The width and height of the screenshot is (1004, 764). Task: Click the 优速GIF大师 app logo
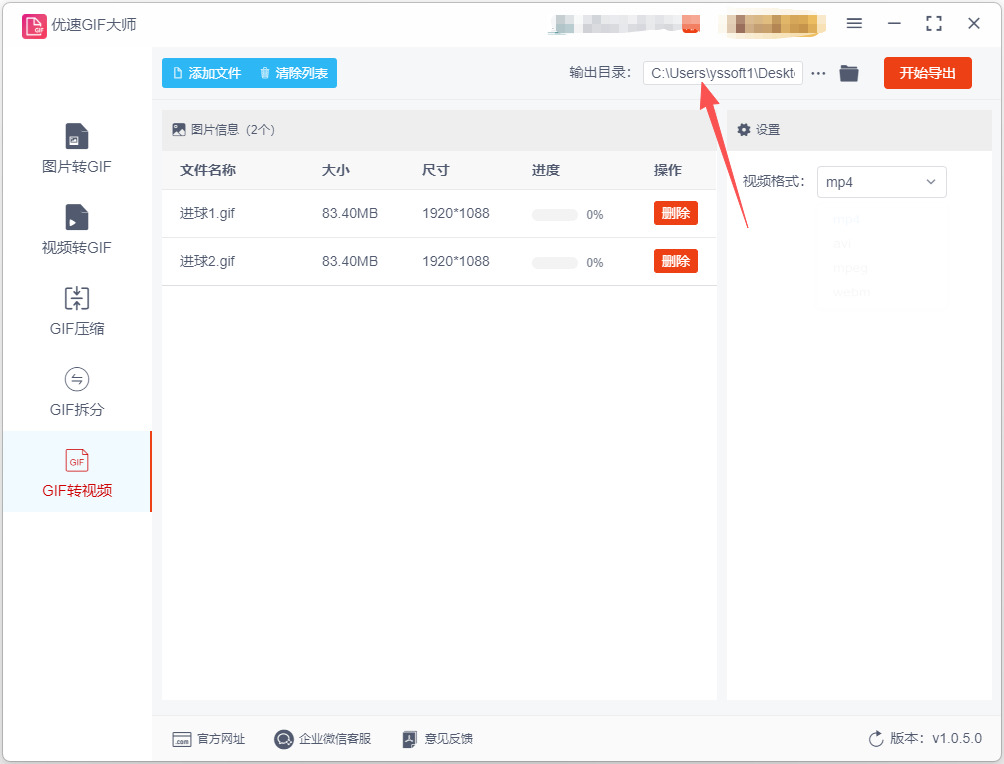pos(34,26)
